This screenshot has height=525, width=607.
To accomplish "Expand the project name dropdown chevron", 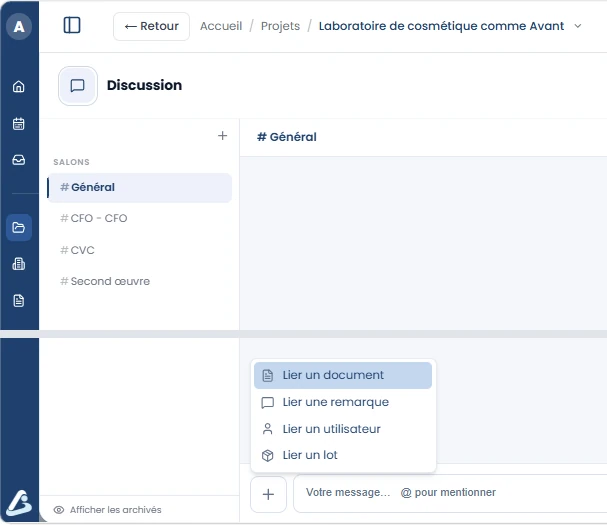I will tap(578, 26).
